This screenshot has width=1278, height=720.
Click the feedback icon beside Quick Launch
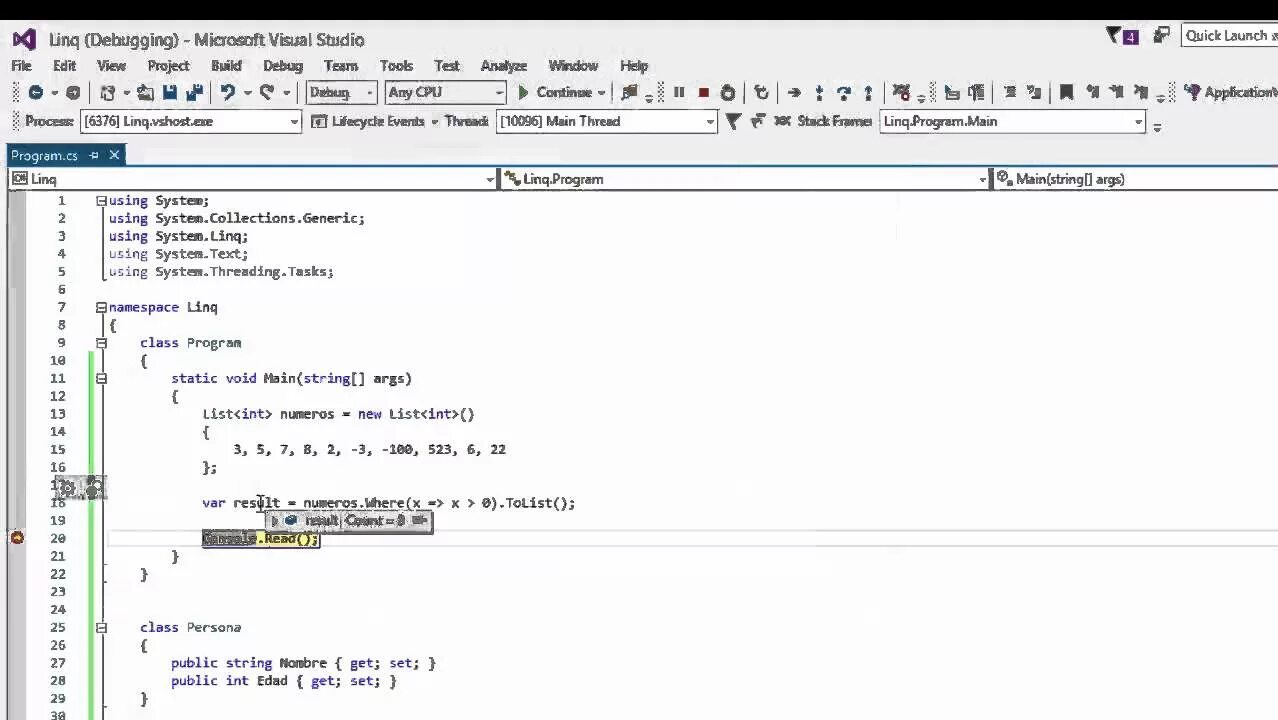tap(1161, 35)
